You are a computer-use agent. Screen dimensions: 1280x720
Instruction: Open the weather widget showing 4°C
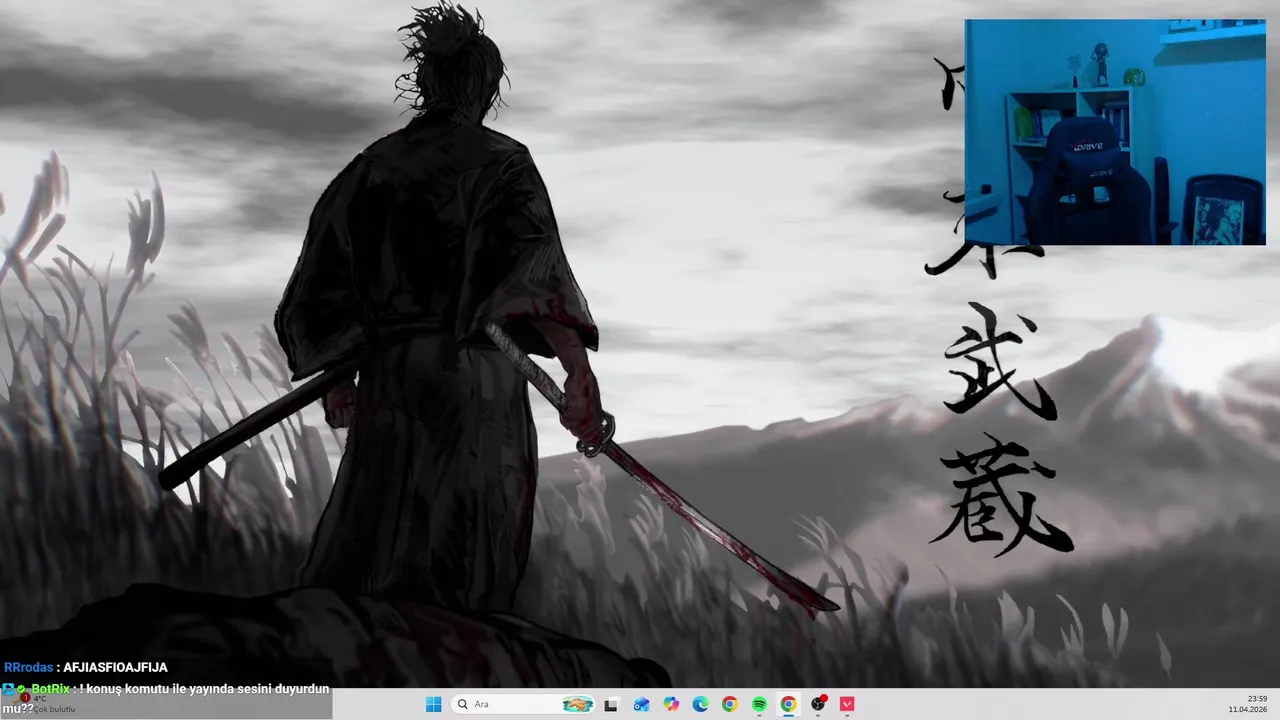(45, 704)
